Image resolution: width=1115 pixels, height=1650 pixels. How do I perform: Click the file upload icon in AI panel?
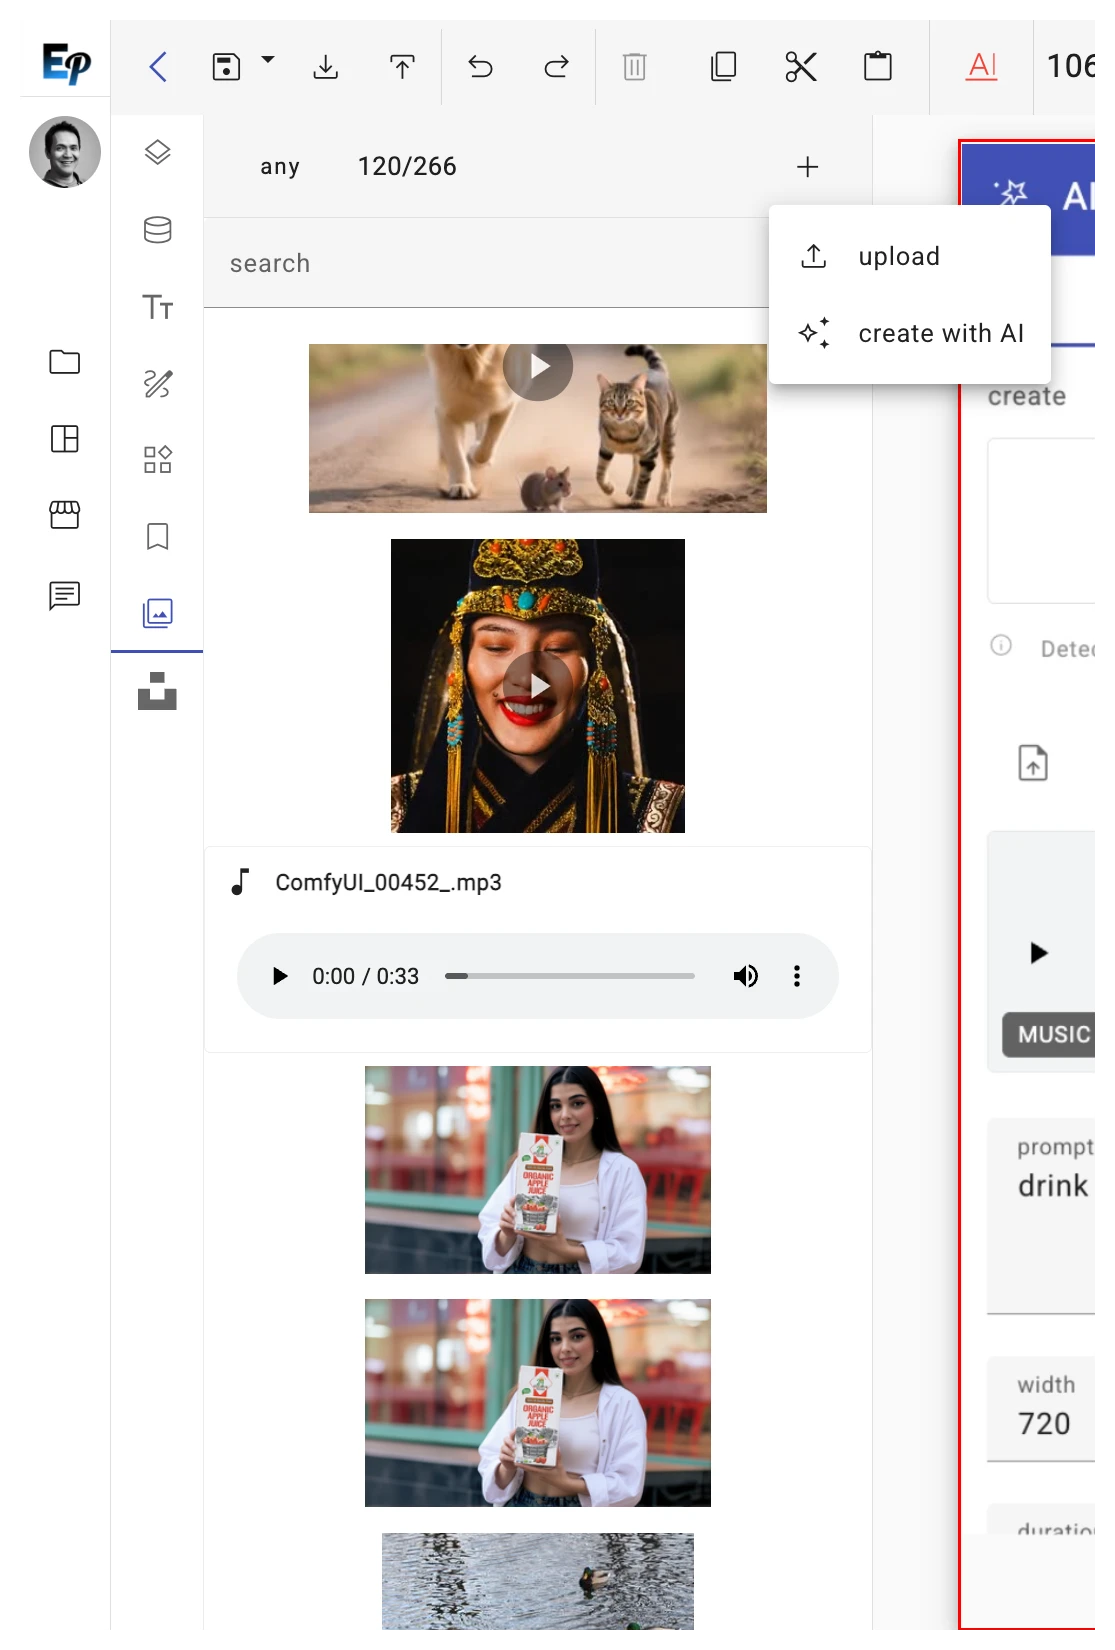(1033, 763)
